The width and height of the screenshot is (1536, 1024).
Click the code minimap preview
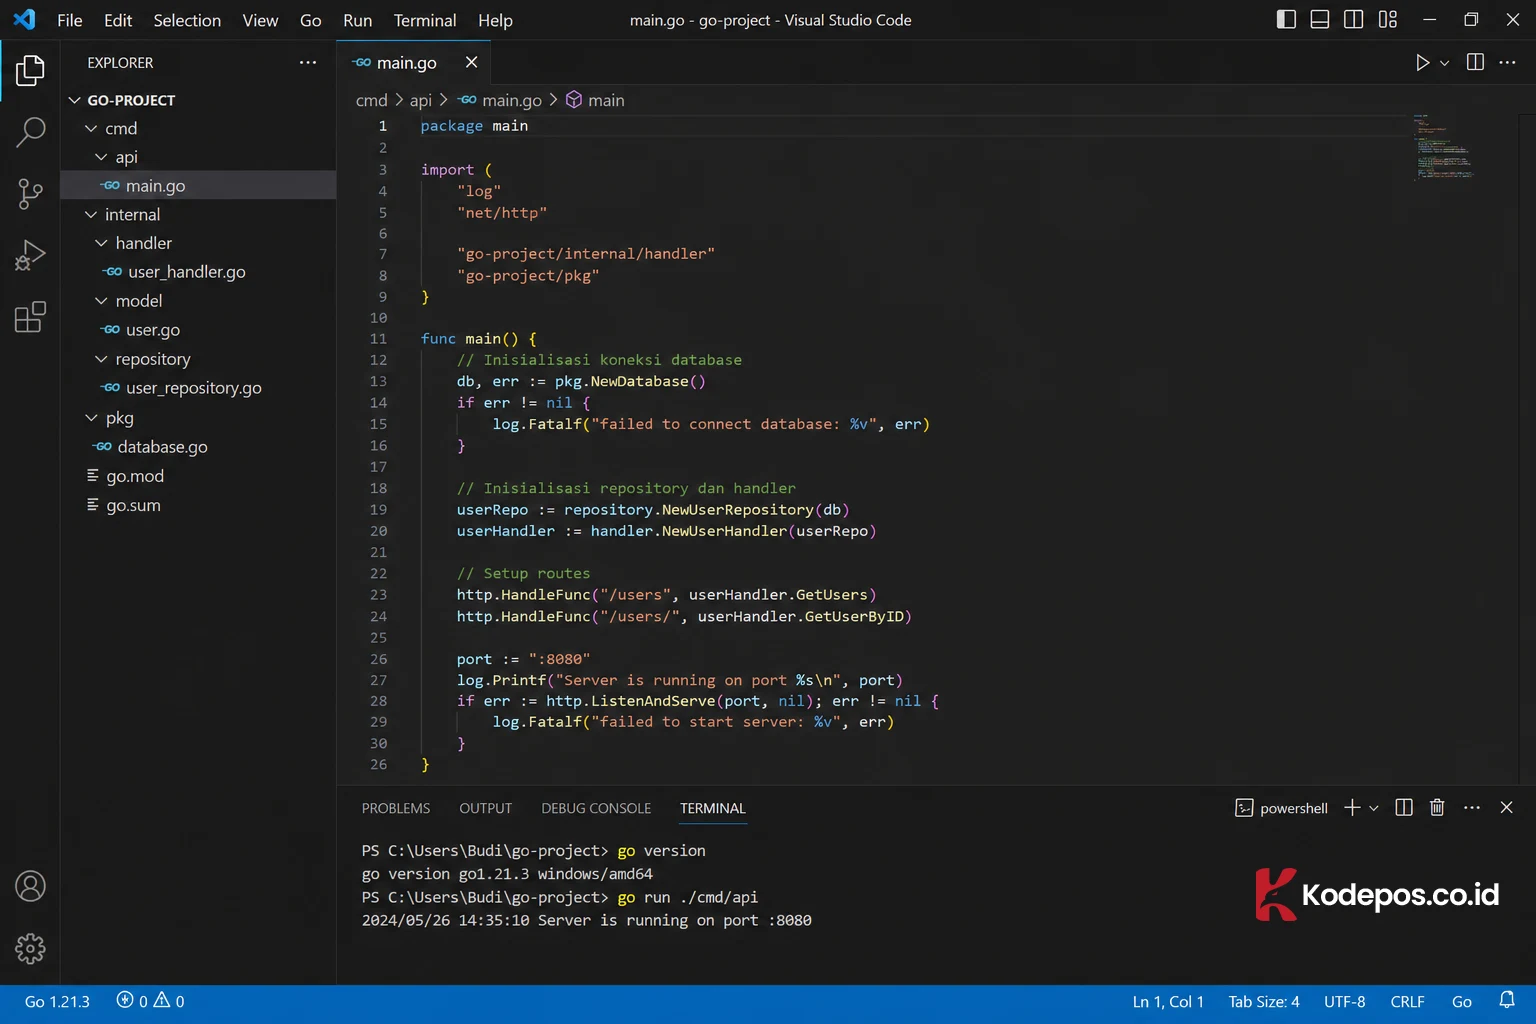coord(1444,146)
